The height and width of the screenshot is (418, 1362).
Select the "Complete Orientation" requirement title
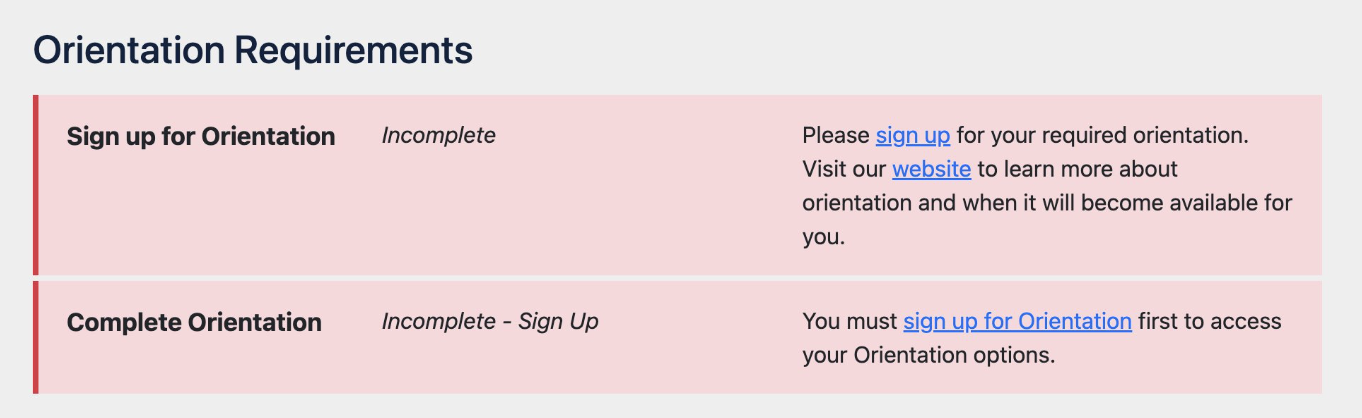[194, 322]
